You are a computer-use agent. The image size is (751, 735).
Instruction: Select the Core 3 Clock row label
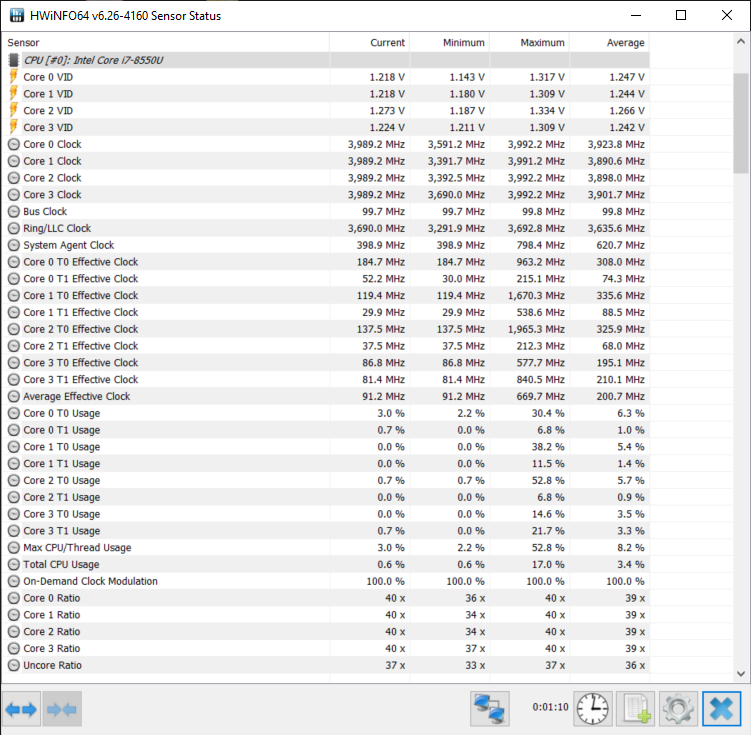tap(52, 194)
